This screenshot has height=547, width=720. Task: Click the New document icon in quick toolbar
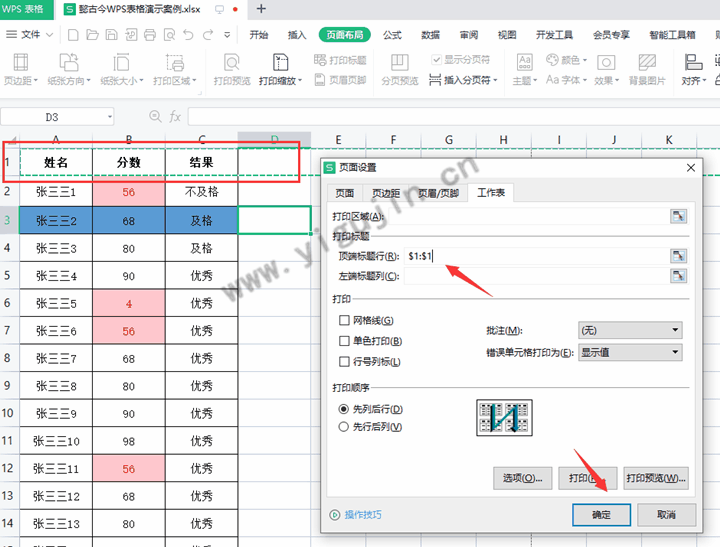(x=73, y=35)
